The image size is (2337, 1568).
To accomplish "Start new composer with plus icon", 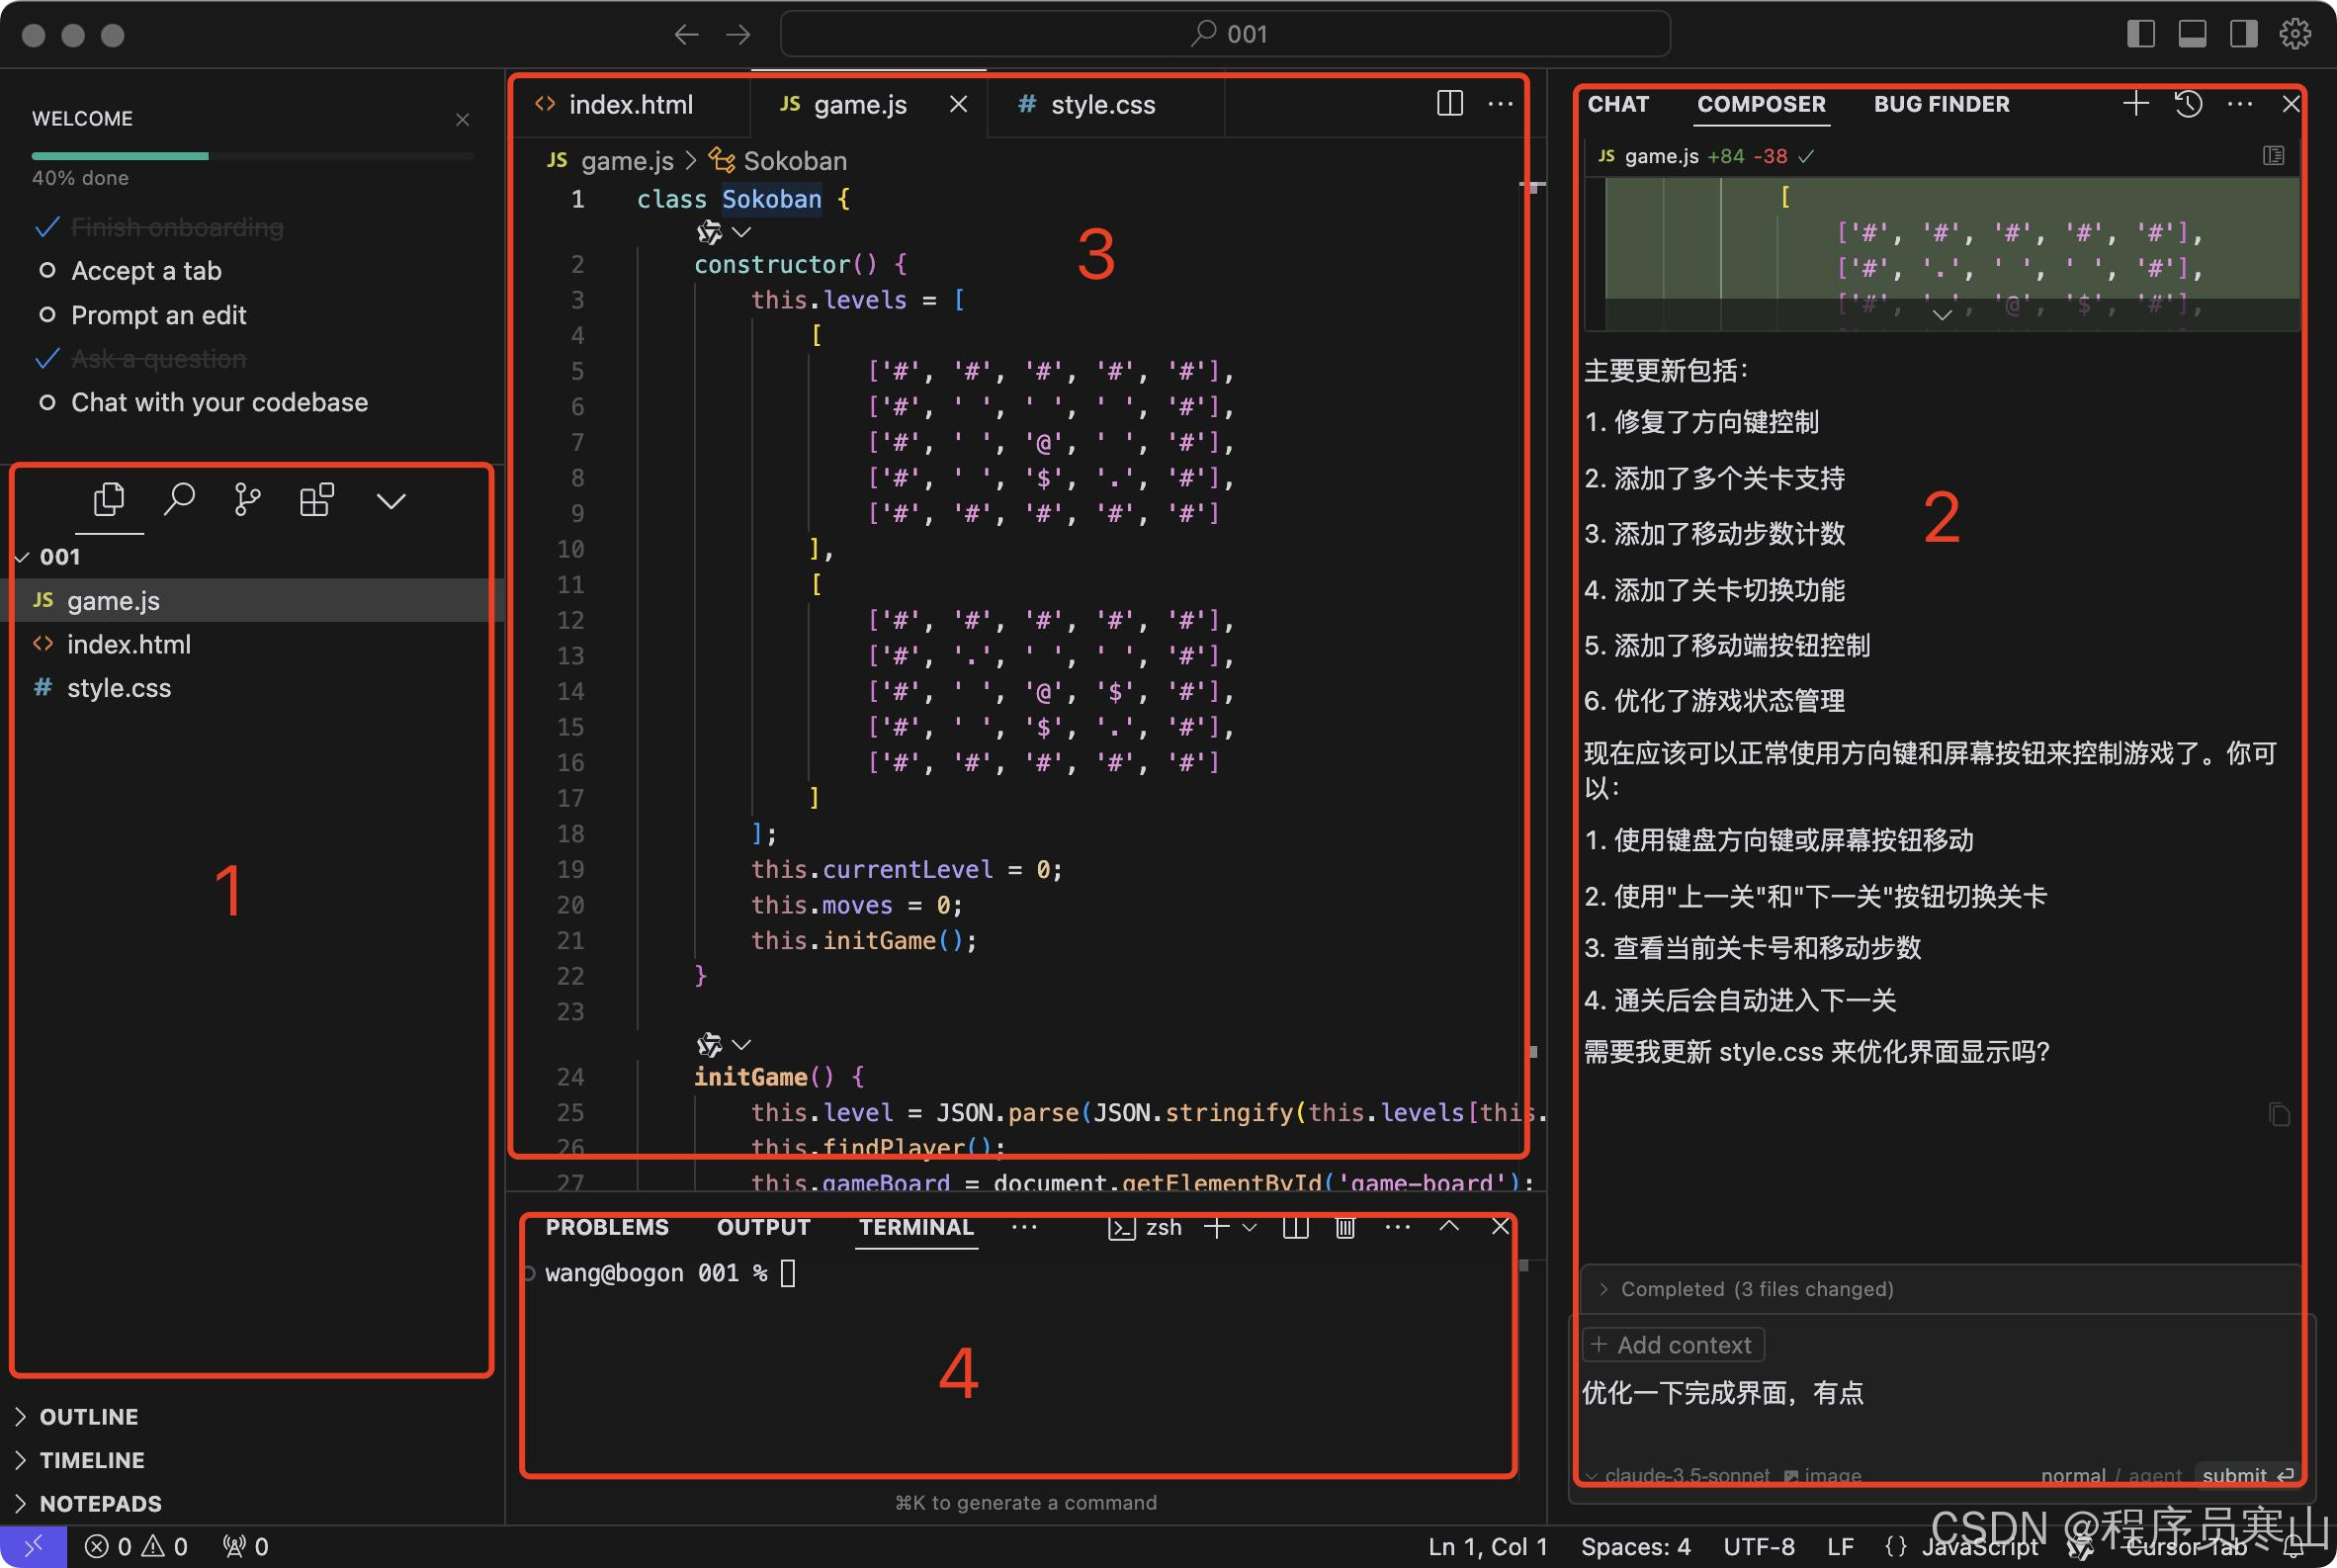I will [x=2135, y=104].
